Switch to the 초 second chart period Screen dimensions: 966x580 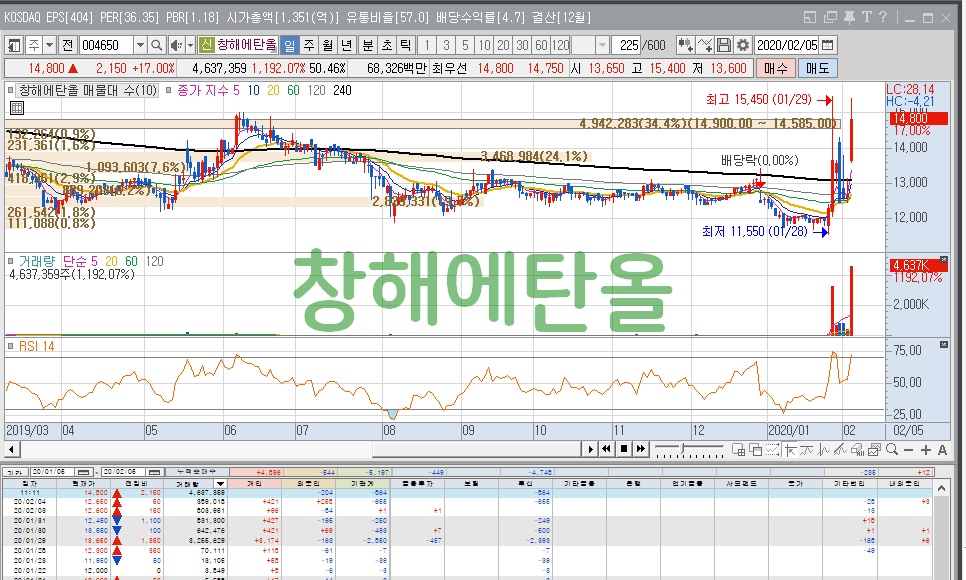tap(387, 45)
